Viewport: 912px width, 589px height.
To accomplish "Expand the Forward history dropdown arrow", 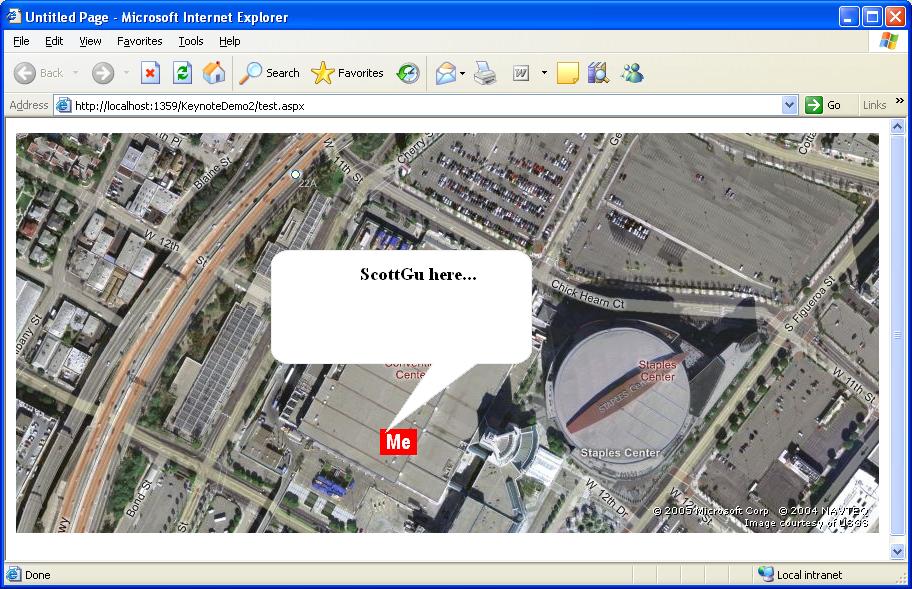I will (x=126, y=73).
